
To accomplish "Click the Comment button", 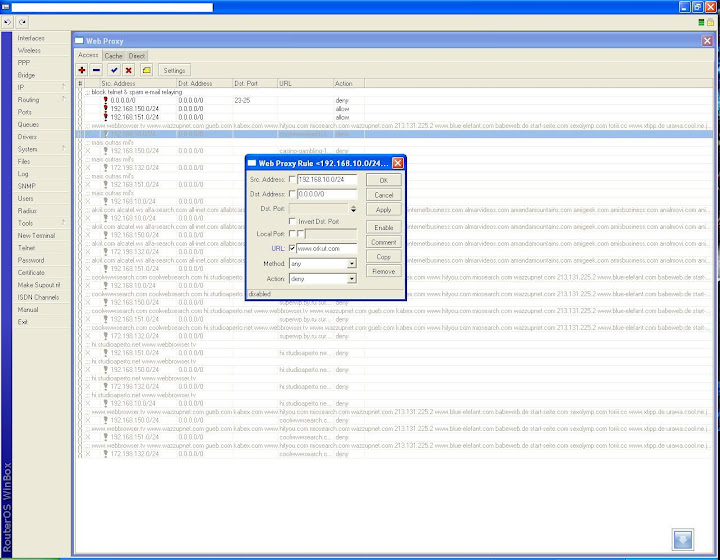I will pos(384,242).
